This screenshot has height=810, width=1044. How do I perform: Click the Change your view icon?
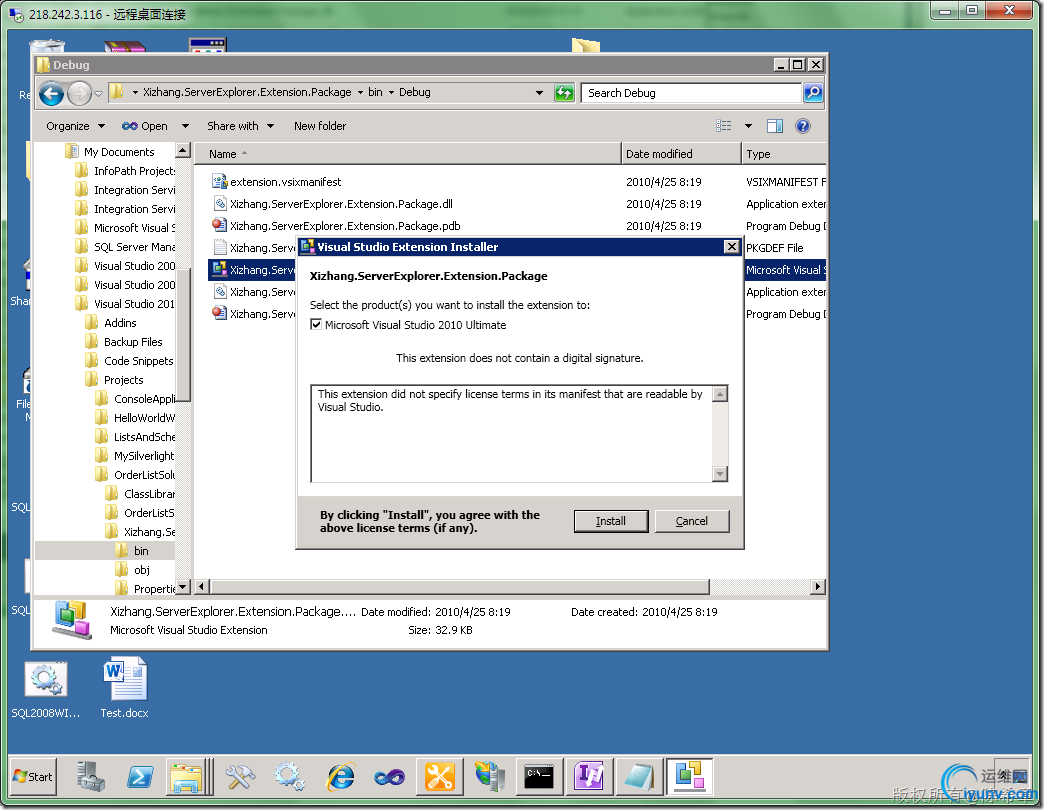pos(724,126)
